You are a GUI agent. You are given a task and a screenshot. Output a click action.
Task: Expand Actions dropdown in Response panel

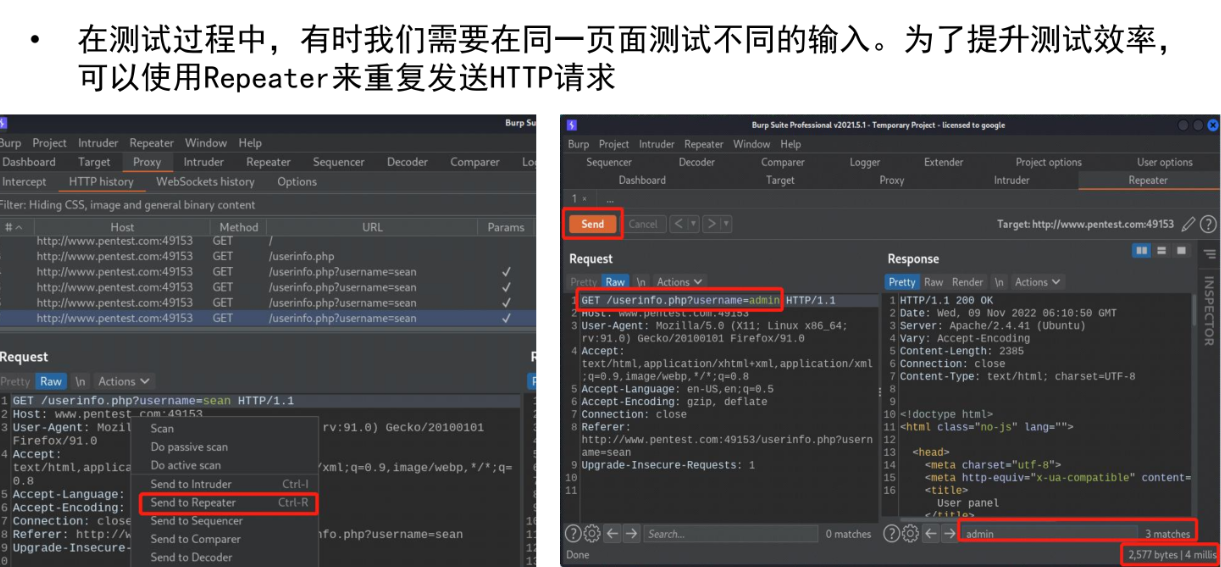(1037, 282)
